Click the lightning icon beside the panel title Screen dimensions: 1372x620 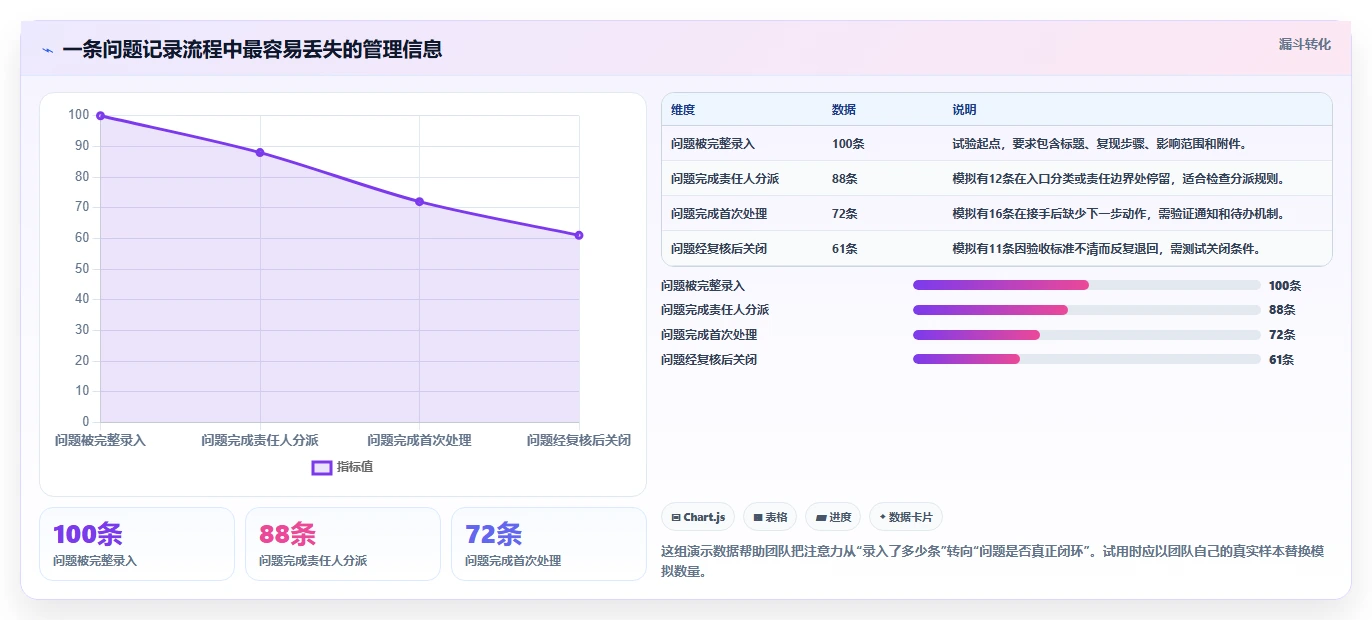click(x=47, y=50)
